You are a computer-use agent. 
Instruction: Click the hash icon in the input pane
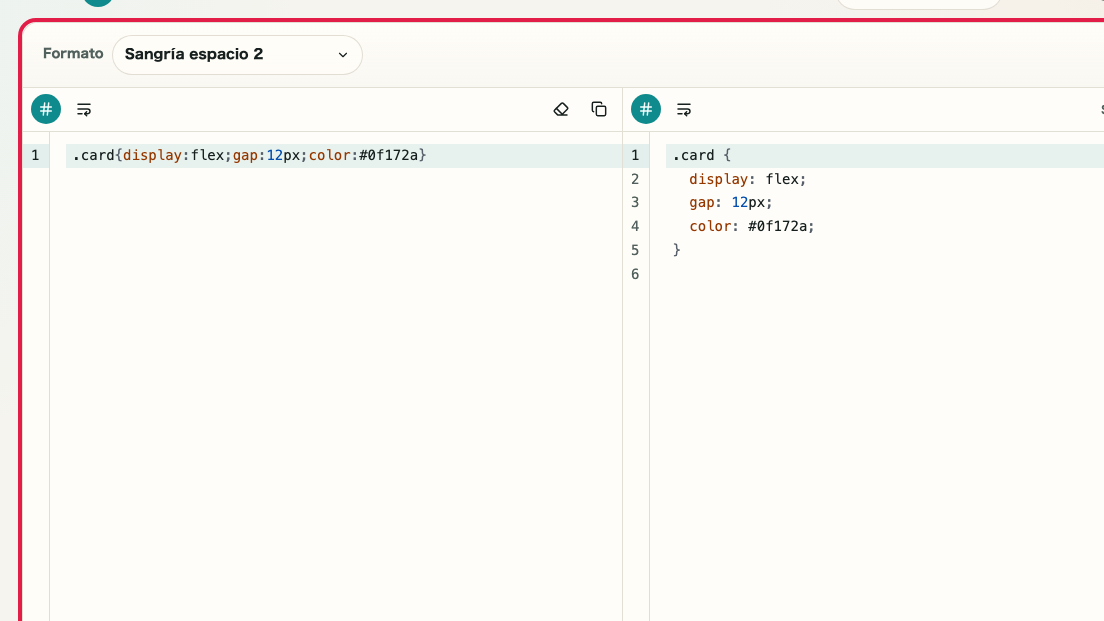tap(46, 109)
